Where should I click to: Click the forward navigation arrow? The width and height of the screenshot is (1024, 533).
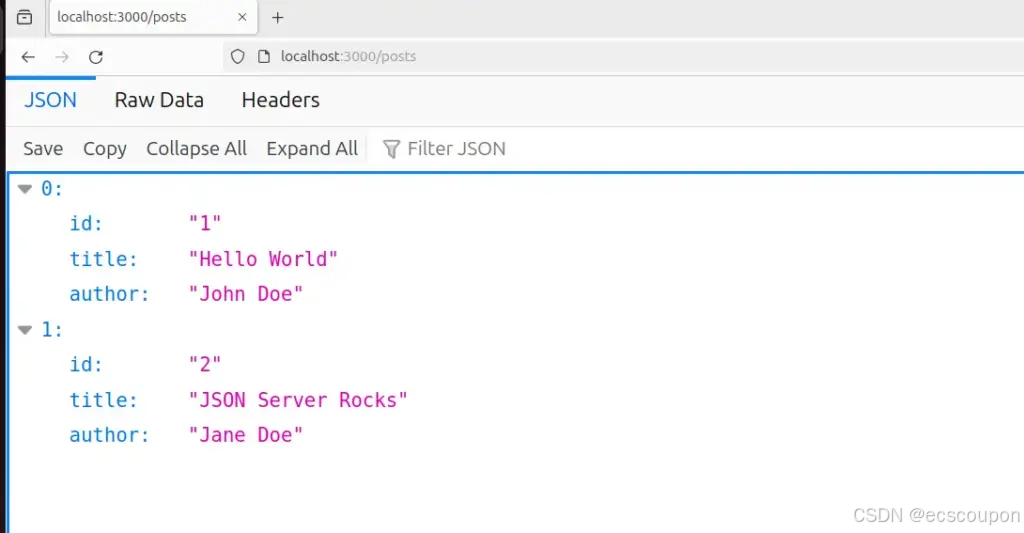tap(62, 57)
